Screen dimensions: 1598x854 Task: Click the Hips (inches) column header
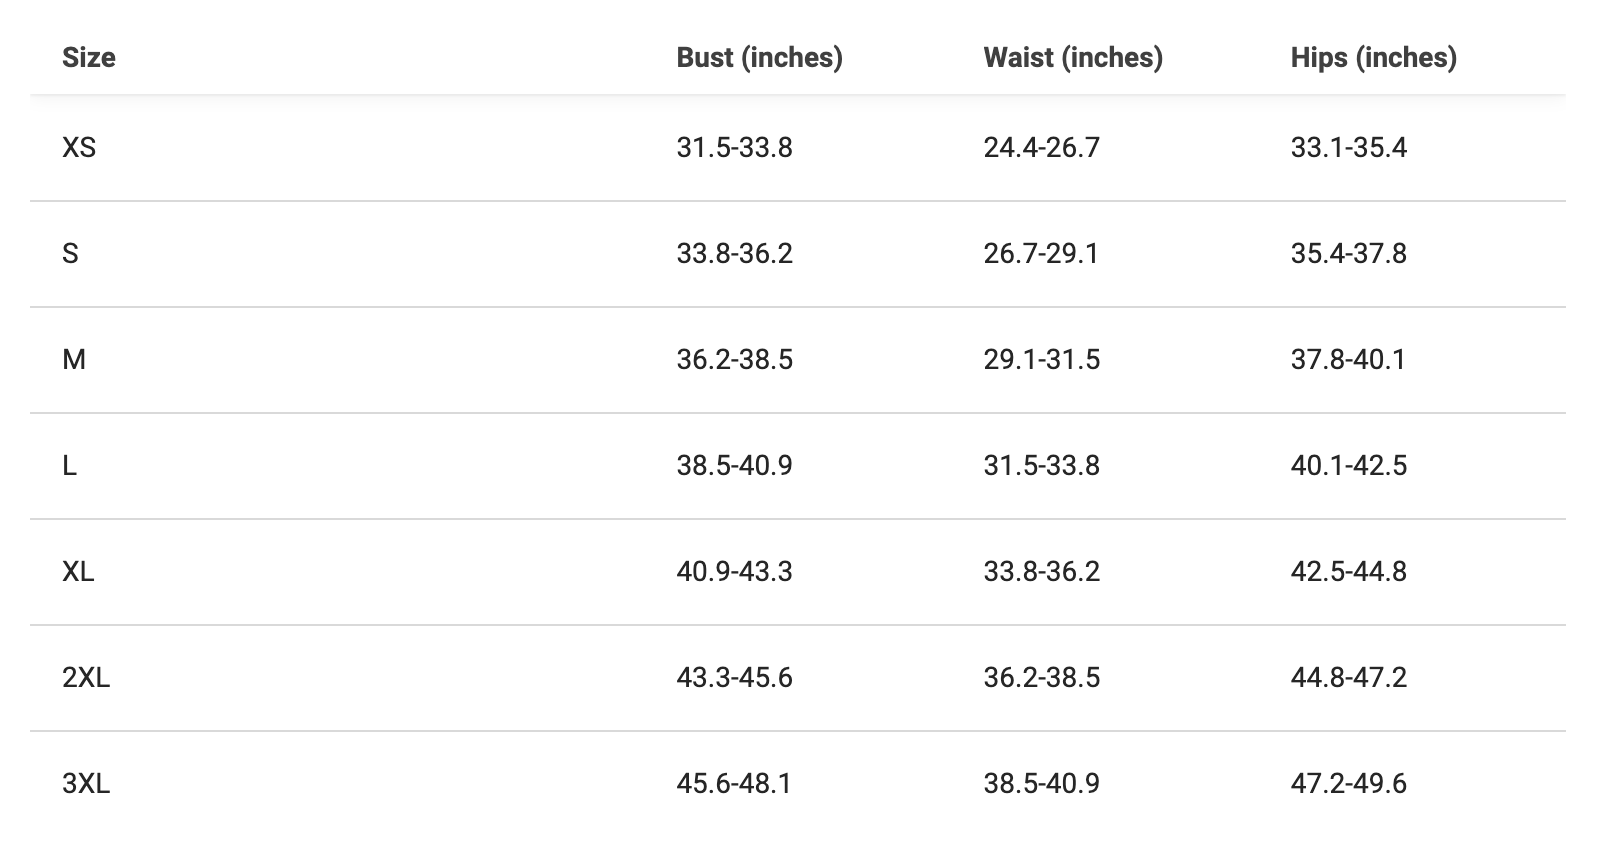tap(1373, 58)
